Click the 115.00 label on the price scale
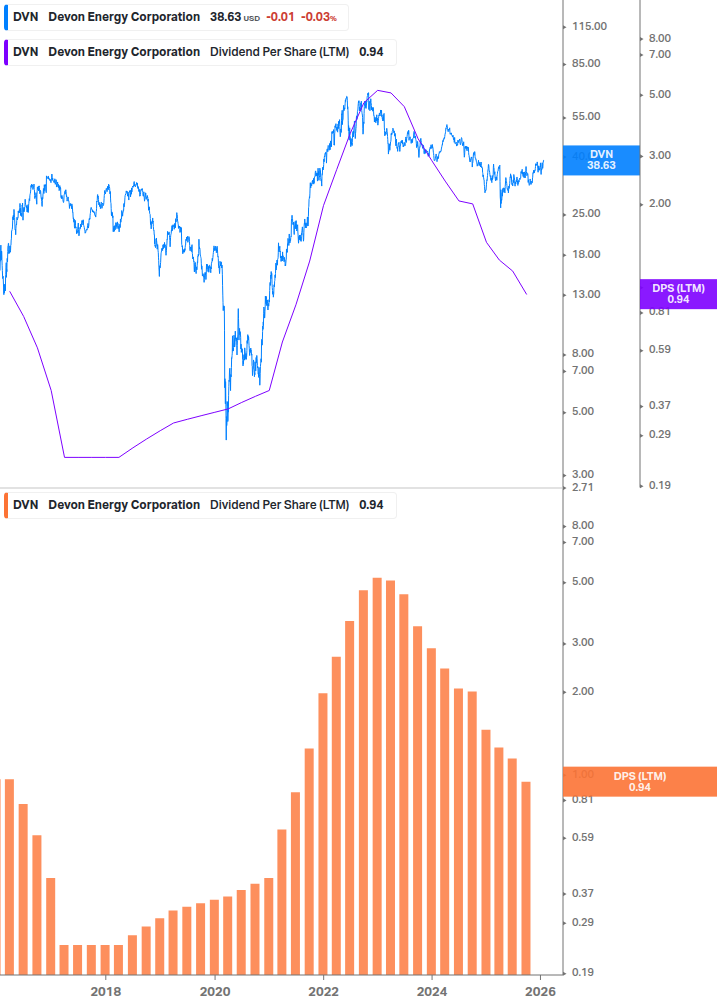The width and height of the screenshot is (717, 1005). coord(587,27)
